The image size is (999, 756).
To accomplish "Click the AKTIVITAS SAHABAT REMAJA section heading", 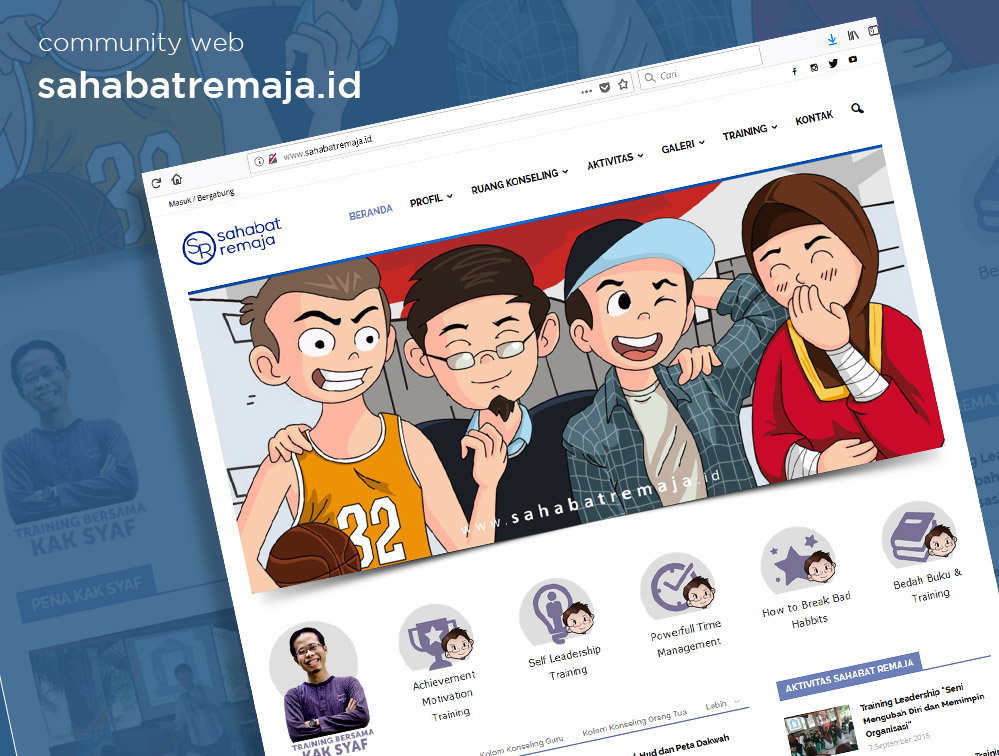I will tap(849, 675).
